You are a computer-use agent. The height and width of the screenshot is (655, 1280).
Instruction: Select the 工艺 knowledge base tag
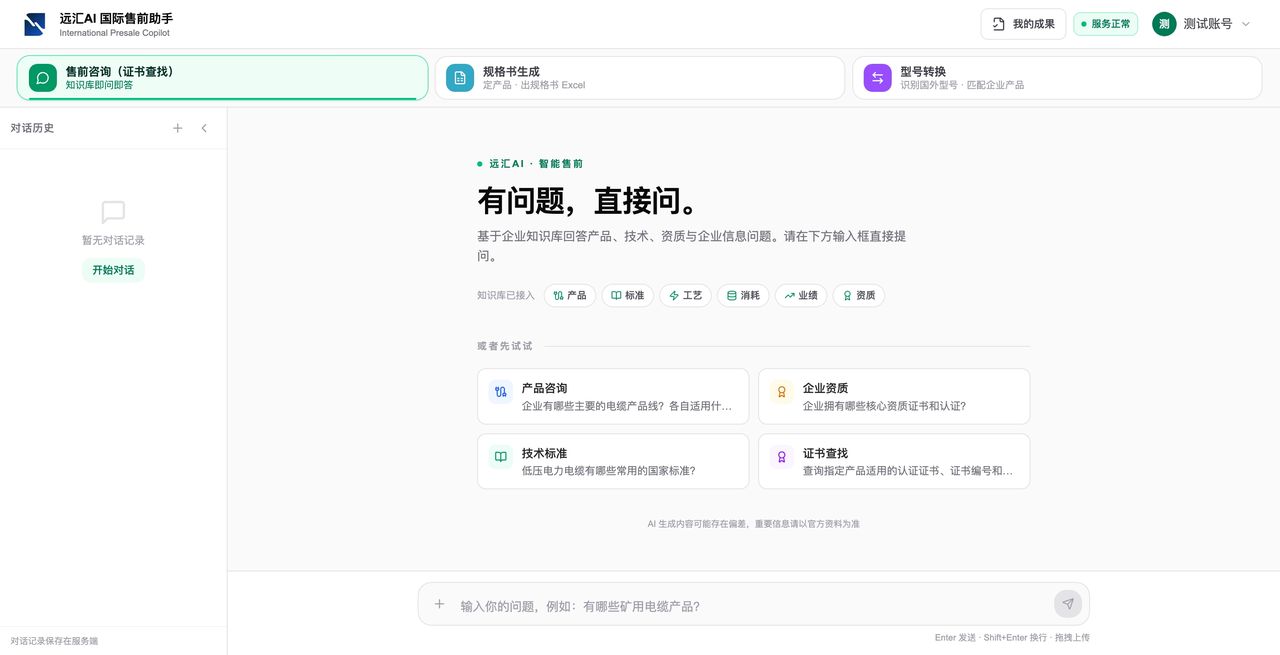click(x=686, y=296)
